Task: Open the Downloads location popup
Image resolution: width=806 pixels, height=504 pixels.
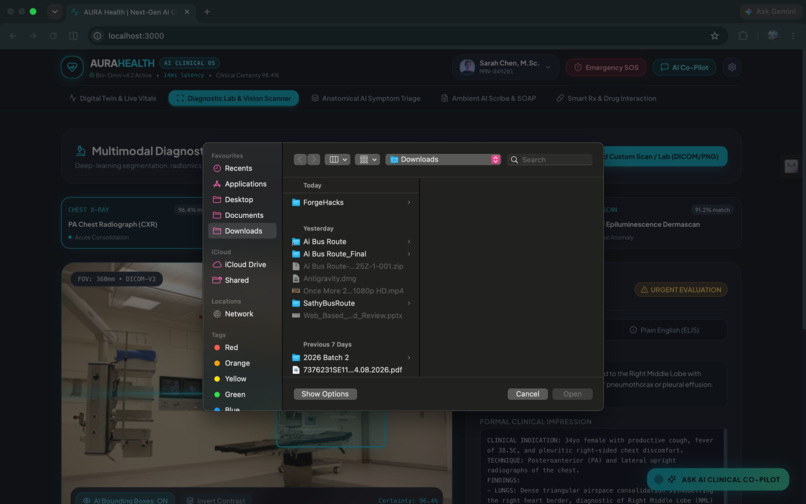Action: [x=443, y=159]
